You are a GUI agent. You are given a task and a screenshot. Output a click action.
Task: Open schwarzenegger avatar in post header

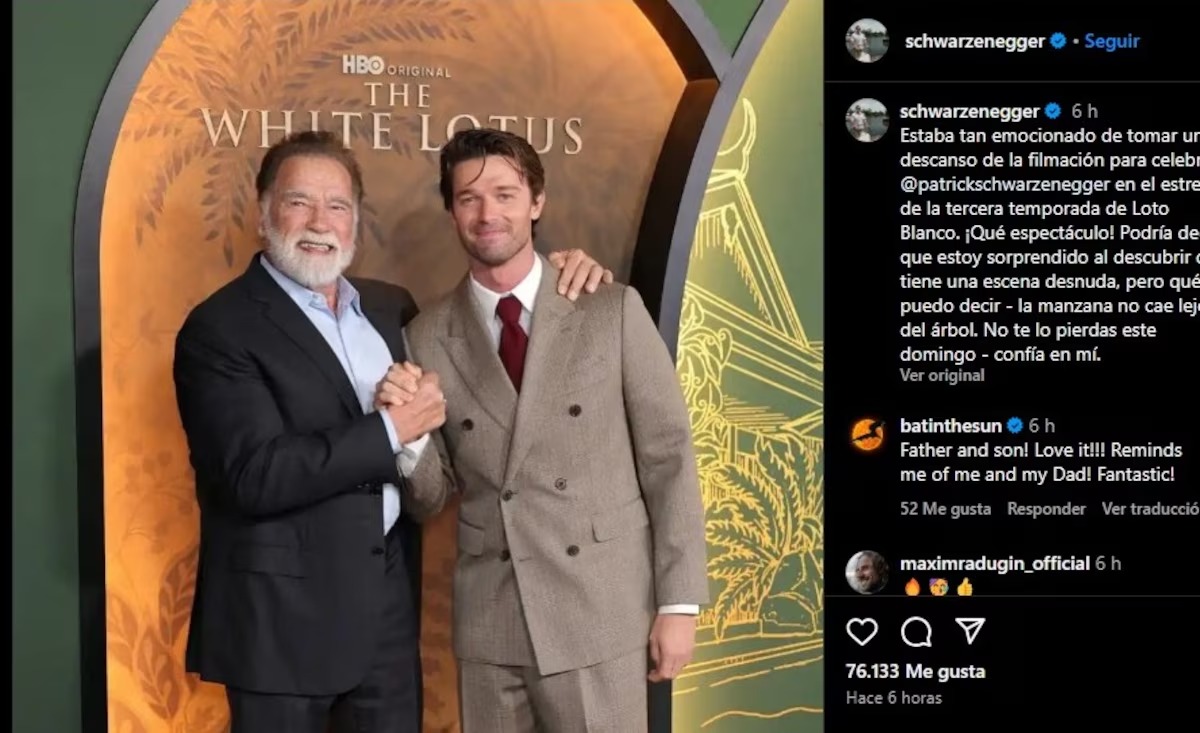pyautogui.click(x=866, y=41)
